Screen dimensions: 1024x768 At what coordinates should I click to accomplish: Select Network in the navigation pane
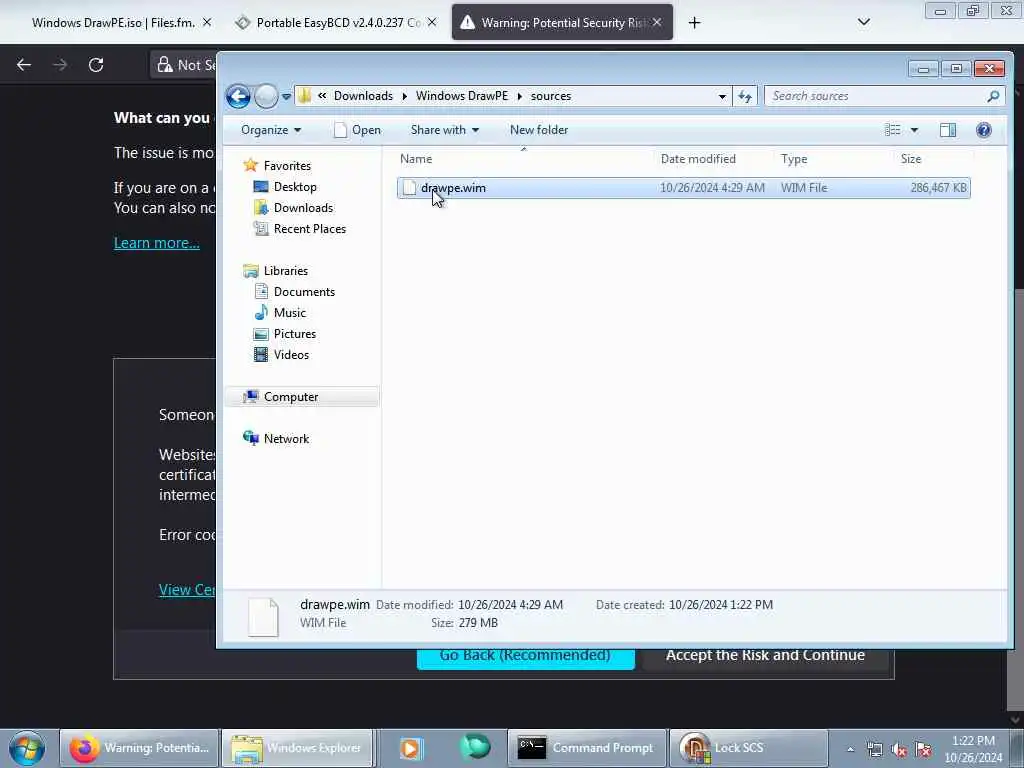pos(286,439)
